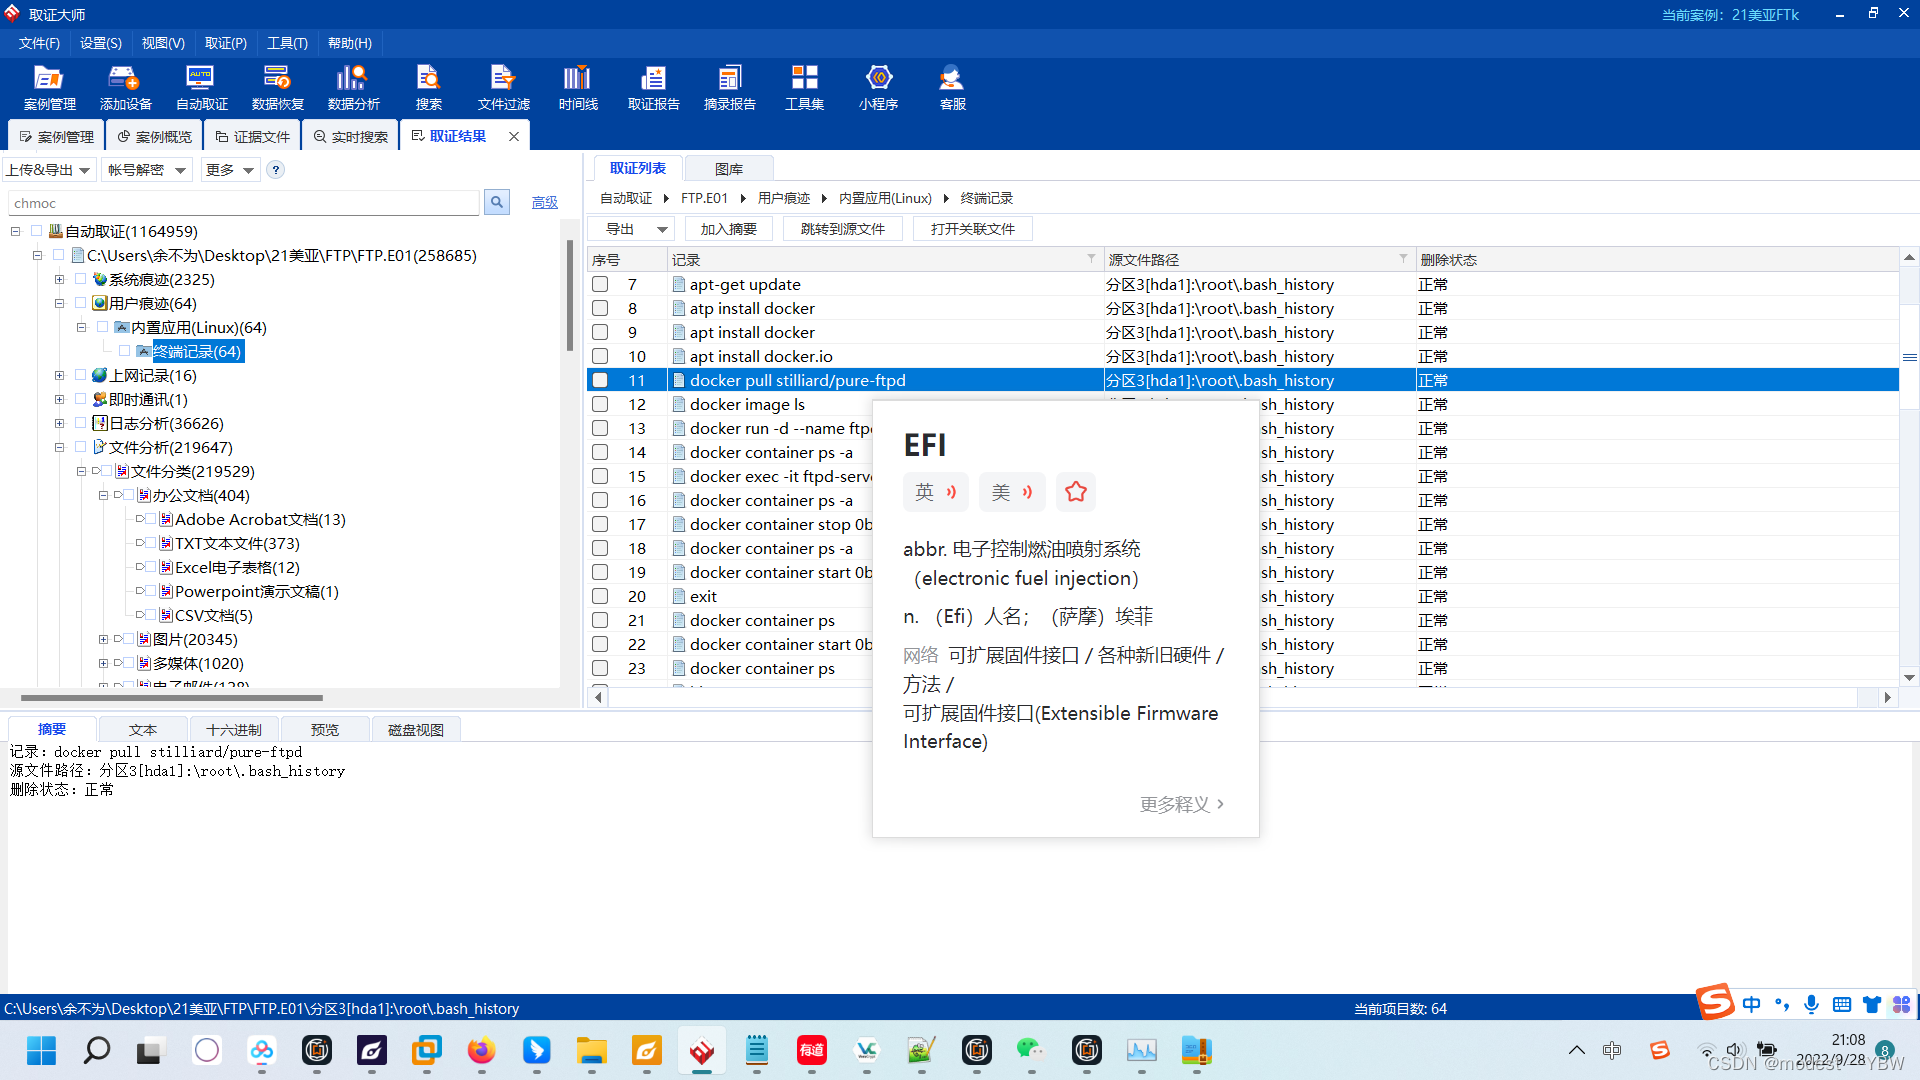Play the British pronunciation of EFI
This screenshot has width=1920, height=1080.
pos(936,492)
